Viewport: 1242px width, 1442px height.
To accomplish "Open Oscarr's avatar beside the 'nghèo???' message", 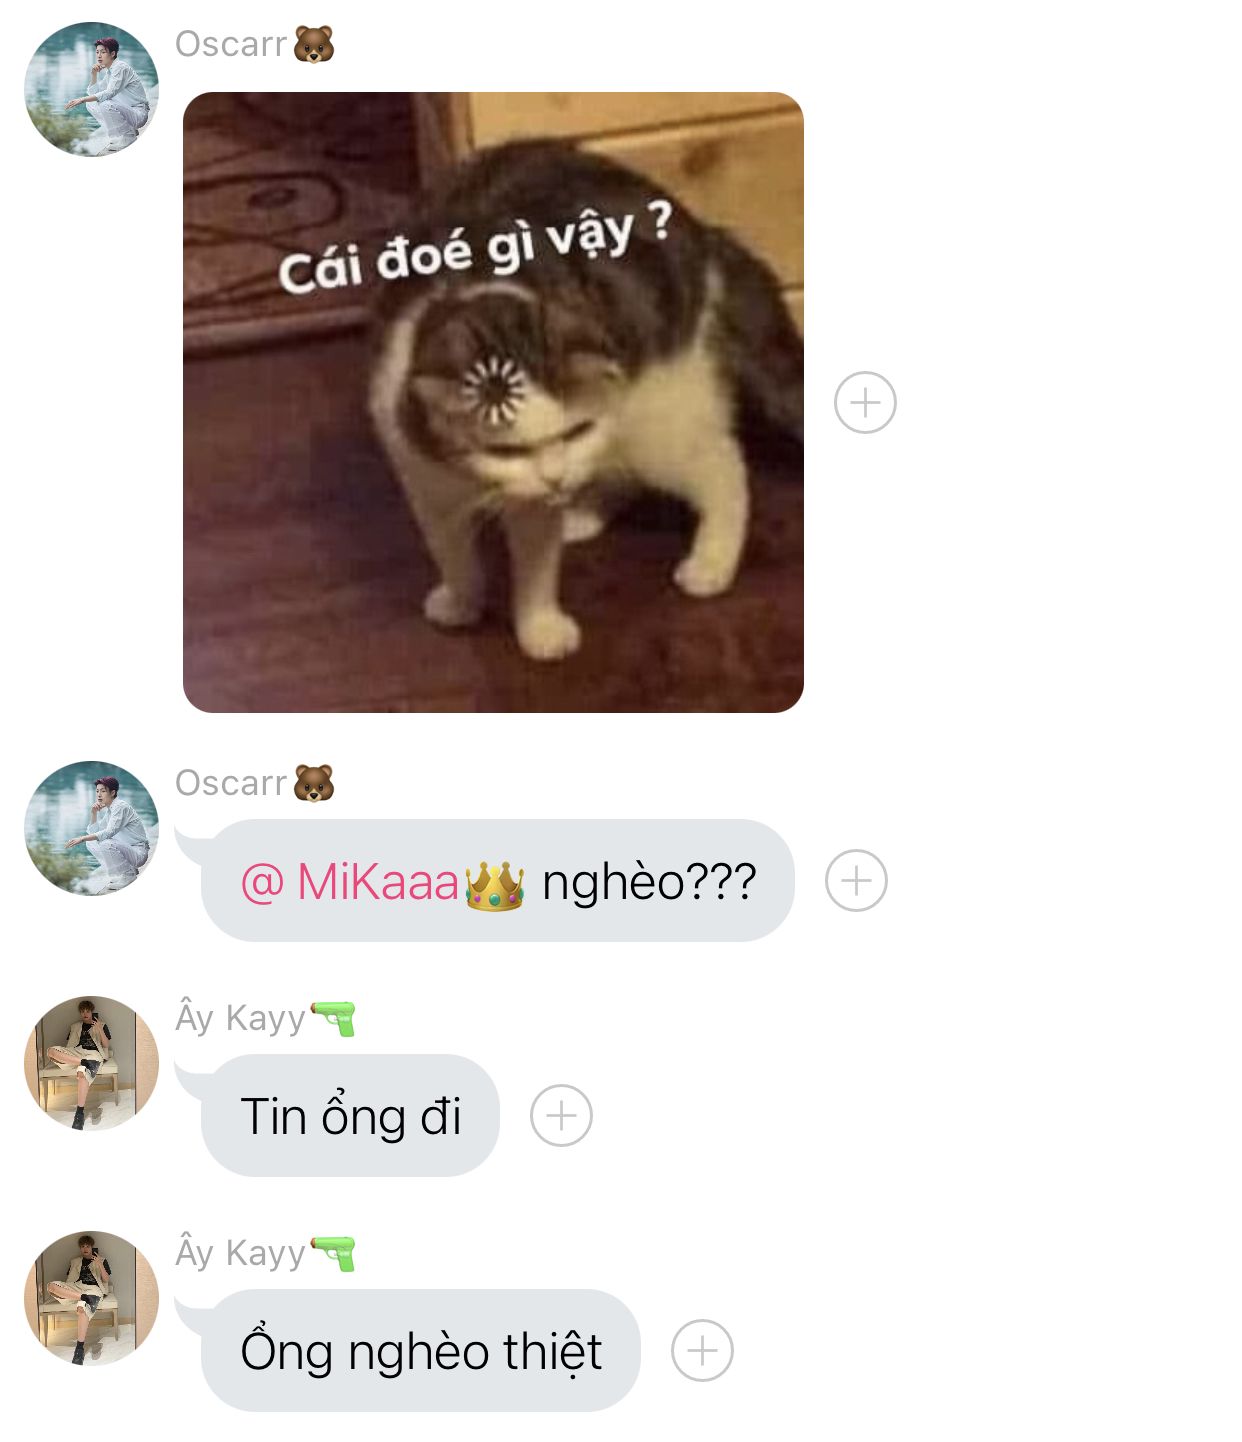I will 91,828.
